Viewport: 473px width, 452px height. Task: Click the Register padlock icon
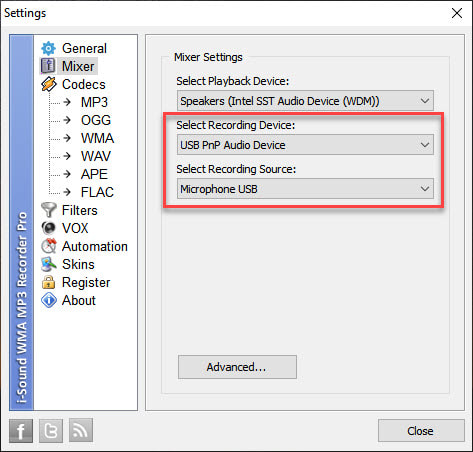[x=49, y=282]
